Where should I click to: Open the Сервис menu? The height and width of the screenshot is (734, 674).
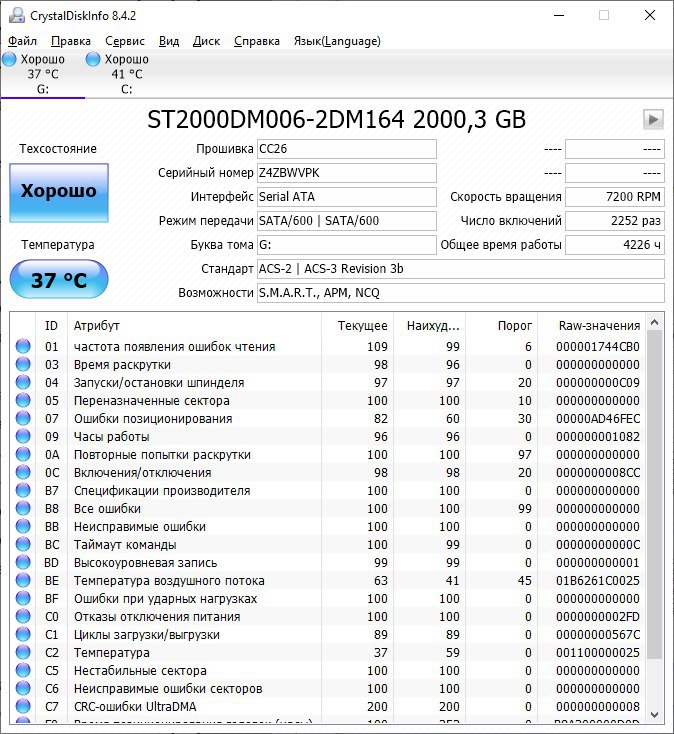click(x=125, y=41)
